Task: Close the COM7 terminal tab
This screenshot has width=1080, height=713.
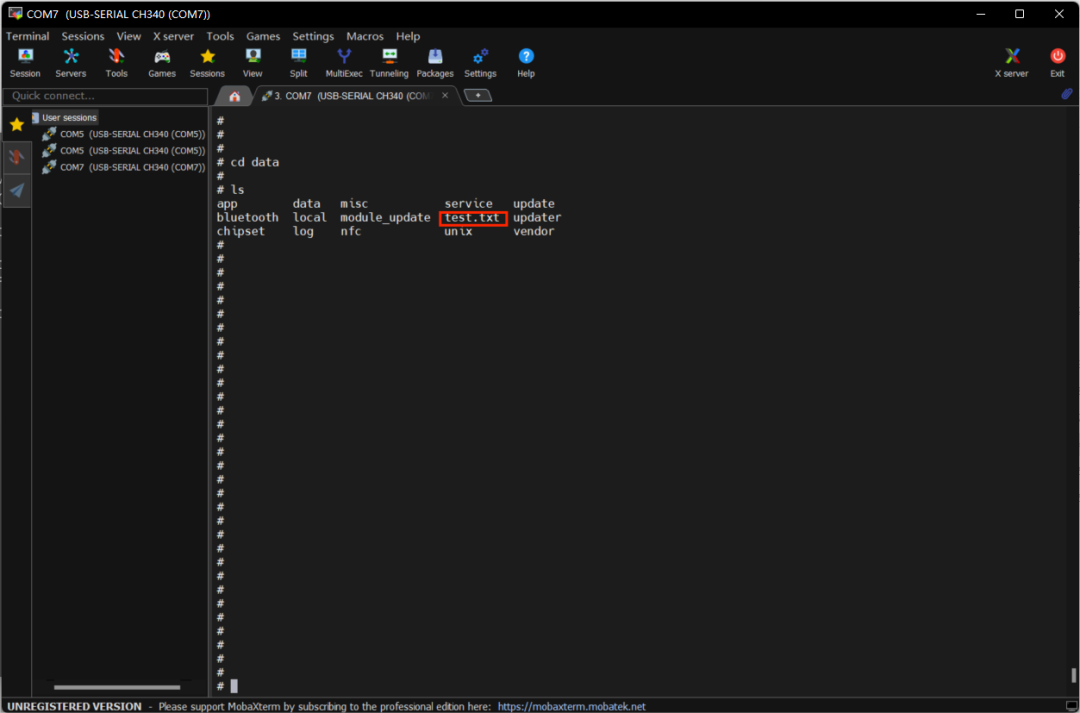Action: tap(445, 96)
